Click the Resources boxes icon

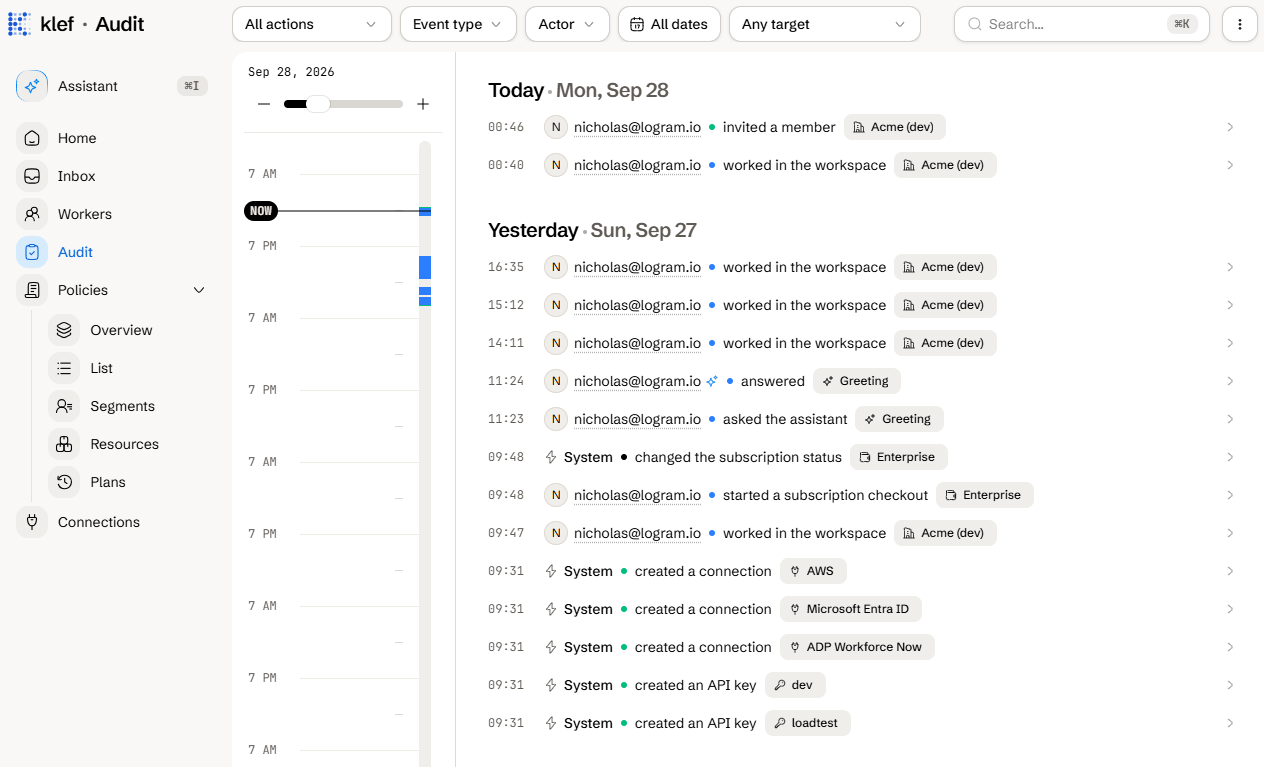coord(64,444)
